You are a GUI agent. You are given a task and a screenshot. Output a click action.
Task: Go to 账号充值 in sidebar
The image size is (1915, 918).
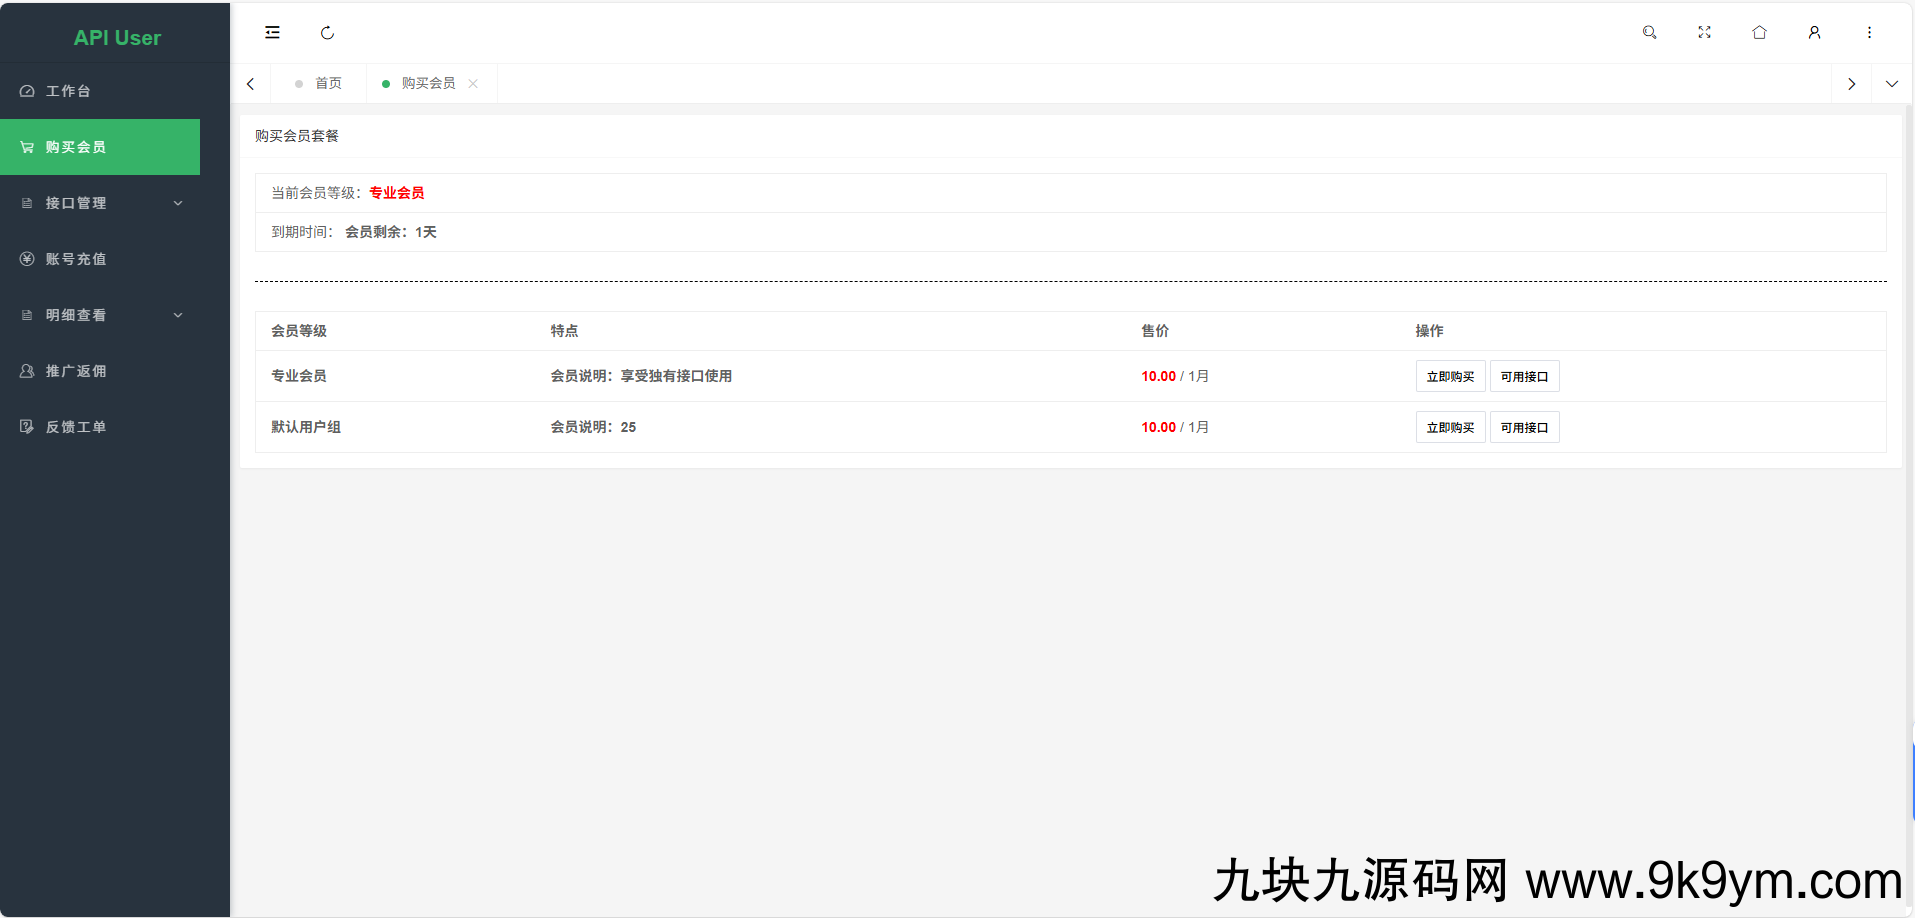(x=75, y=259)
